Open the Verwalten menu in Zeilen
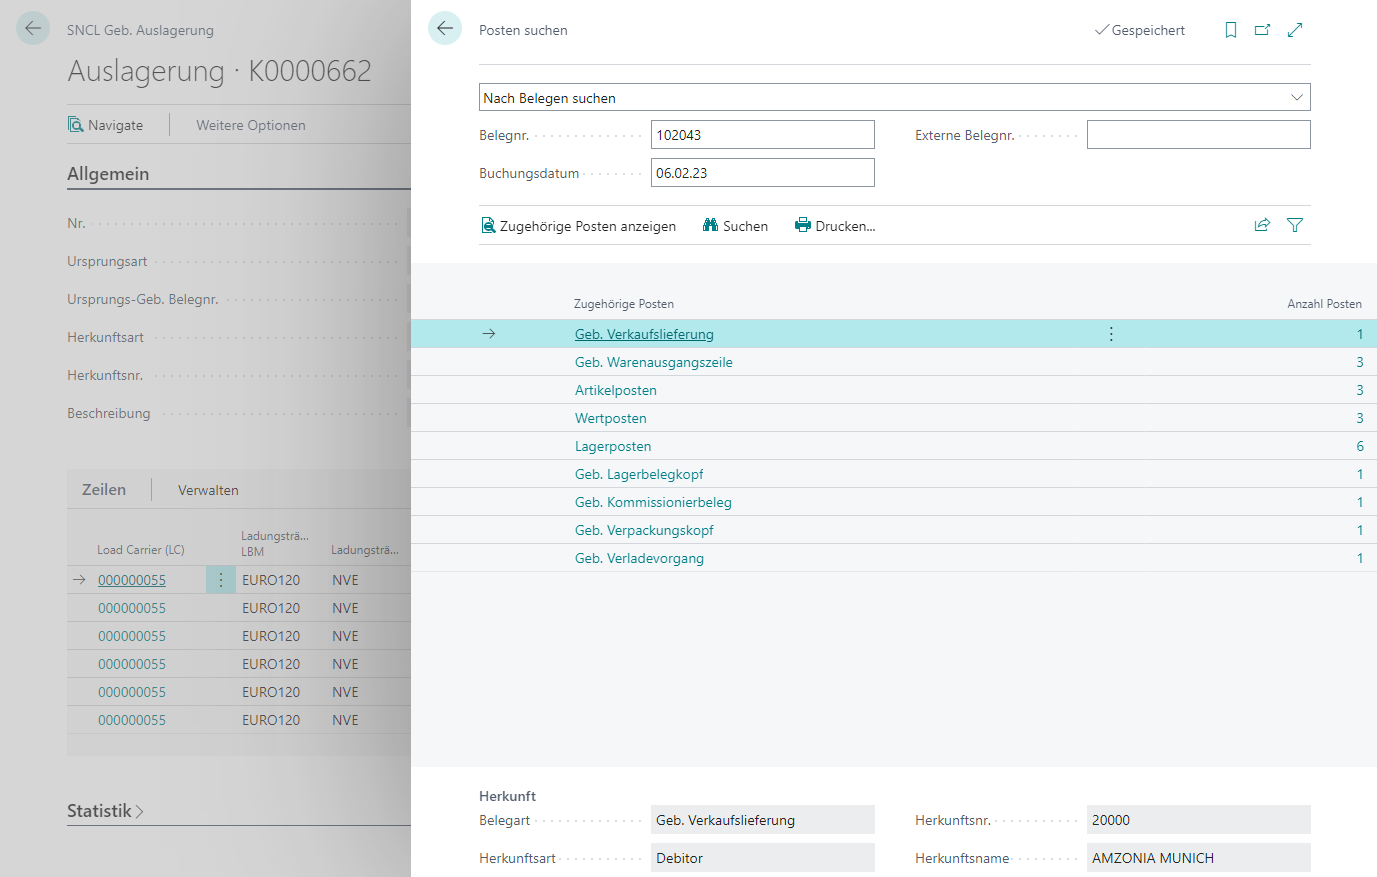Screen dimensions: 1377x877 click(x=208, y=490)
